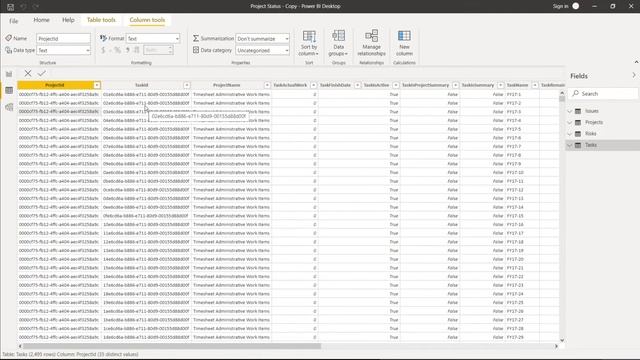
Task: Click New column button
Action: click(404, 43)
